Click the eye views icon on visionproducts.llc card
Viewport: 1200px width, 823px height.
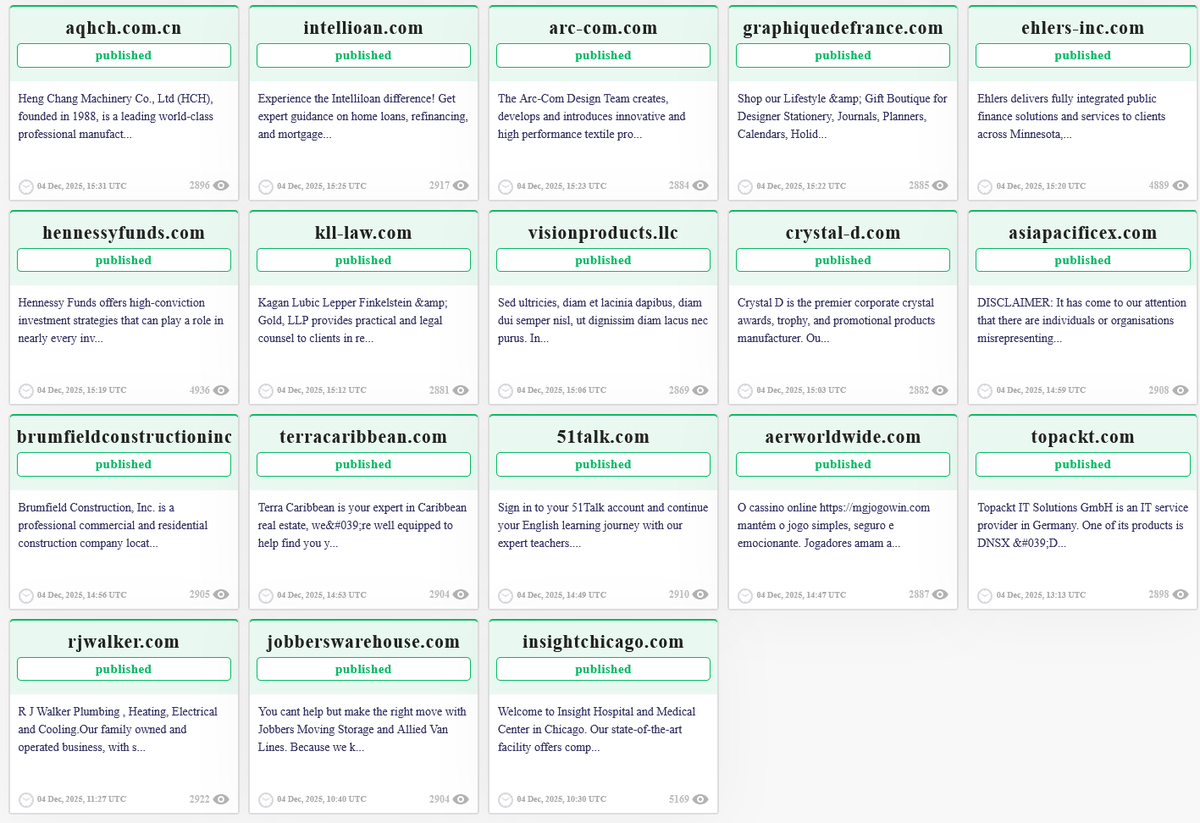click(701, 390)
